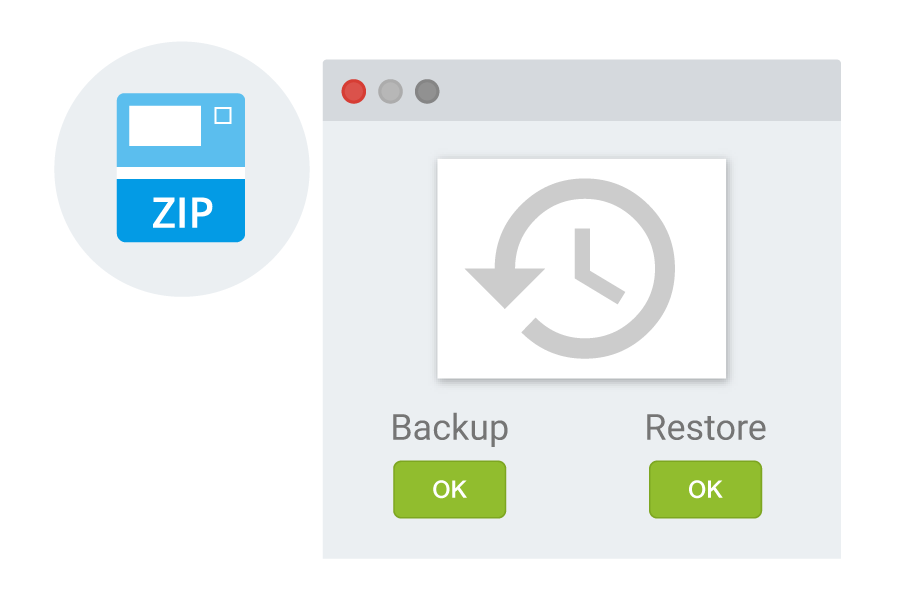This screenshot has height=600, width=900.
Task: Click empty space between the two OK buttons
Action: (x=577, y=489)
